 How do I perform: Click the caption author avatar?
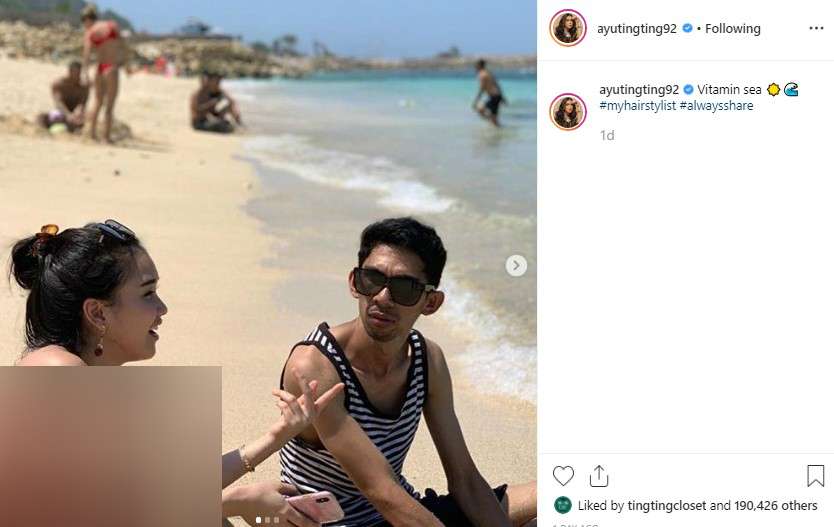pos(568,112)
